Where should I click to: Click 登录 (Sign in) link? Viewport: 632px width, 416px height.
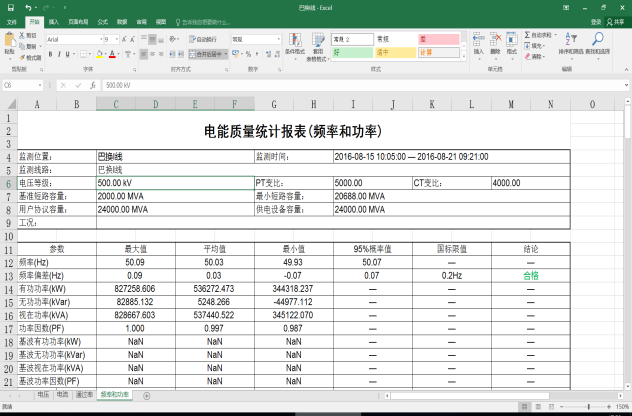[x=596, y=22]
